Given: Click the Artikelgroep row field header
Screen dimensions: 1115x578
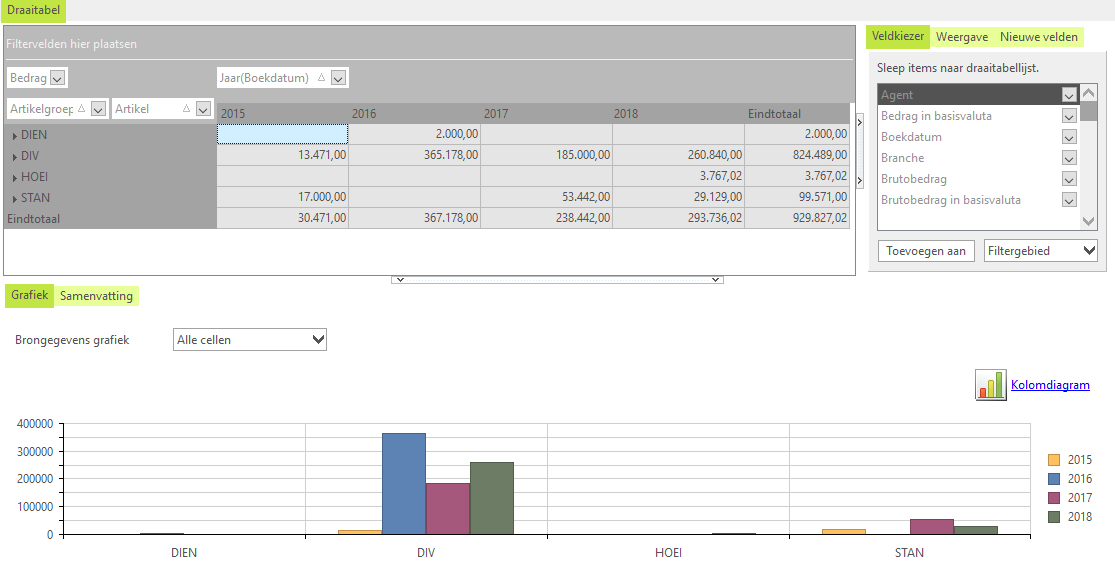Looking at the screenshot, I should point(58,108).
